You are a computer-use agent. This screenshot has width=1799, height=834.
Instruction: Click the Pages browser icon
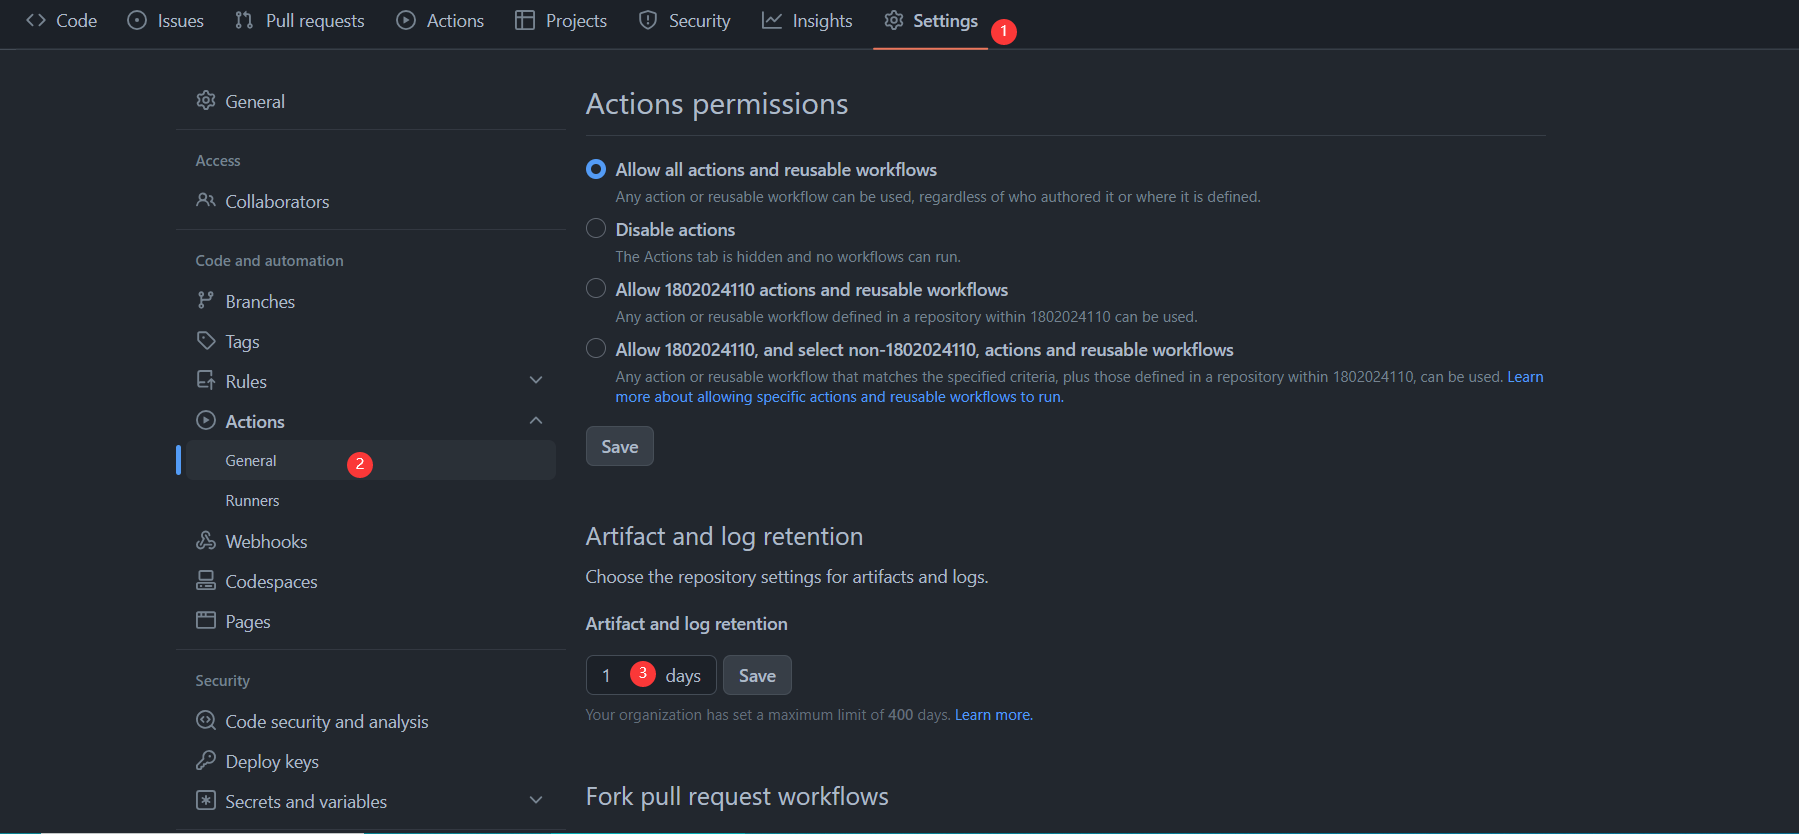[206, 621]
